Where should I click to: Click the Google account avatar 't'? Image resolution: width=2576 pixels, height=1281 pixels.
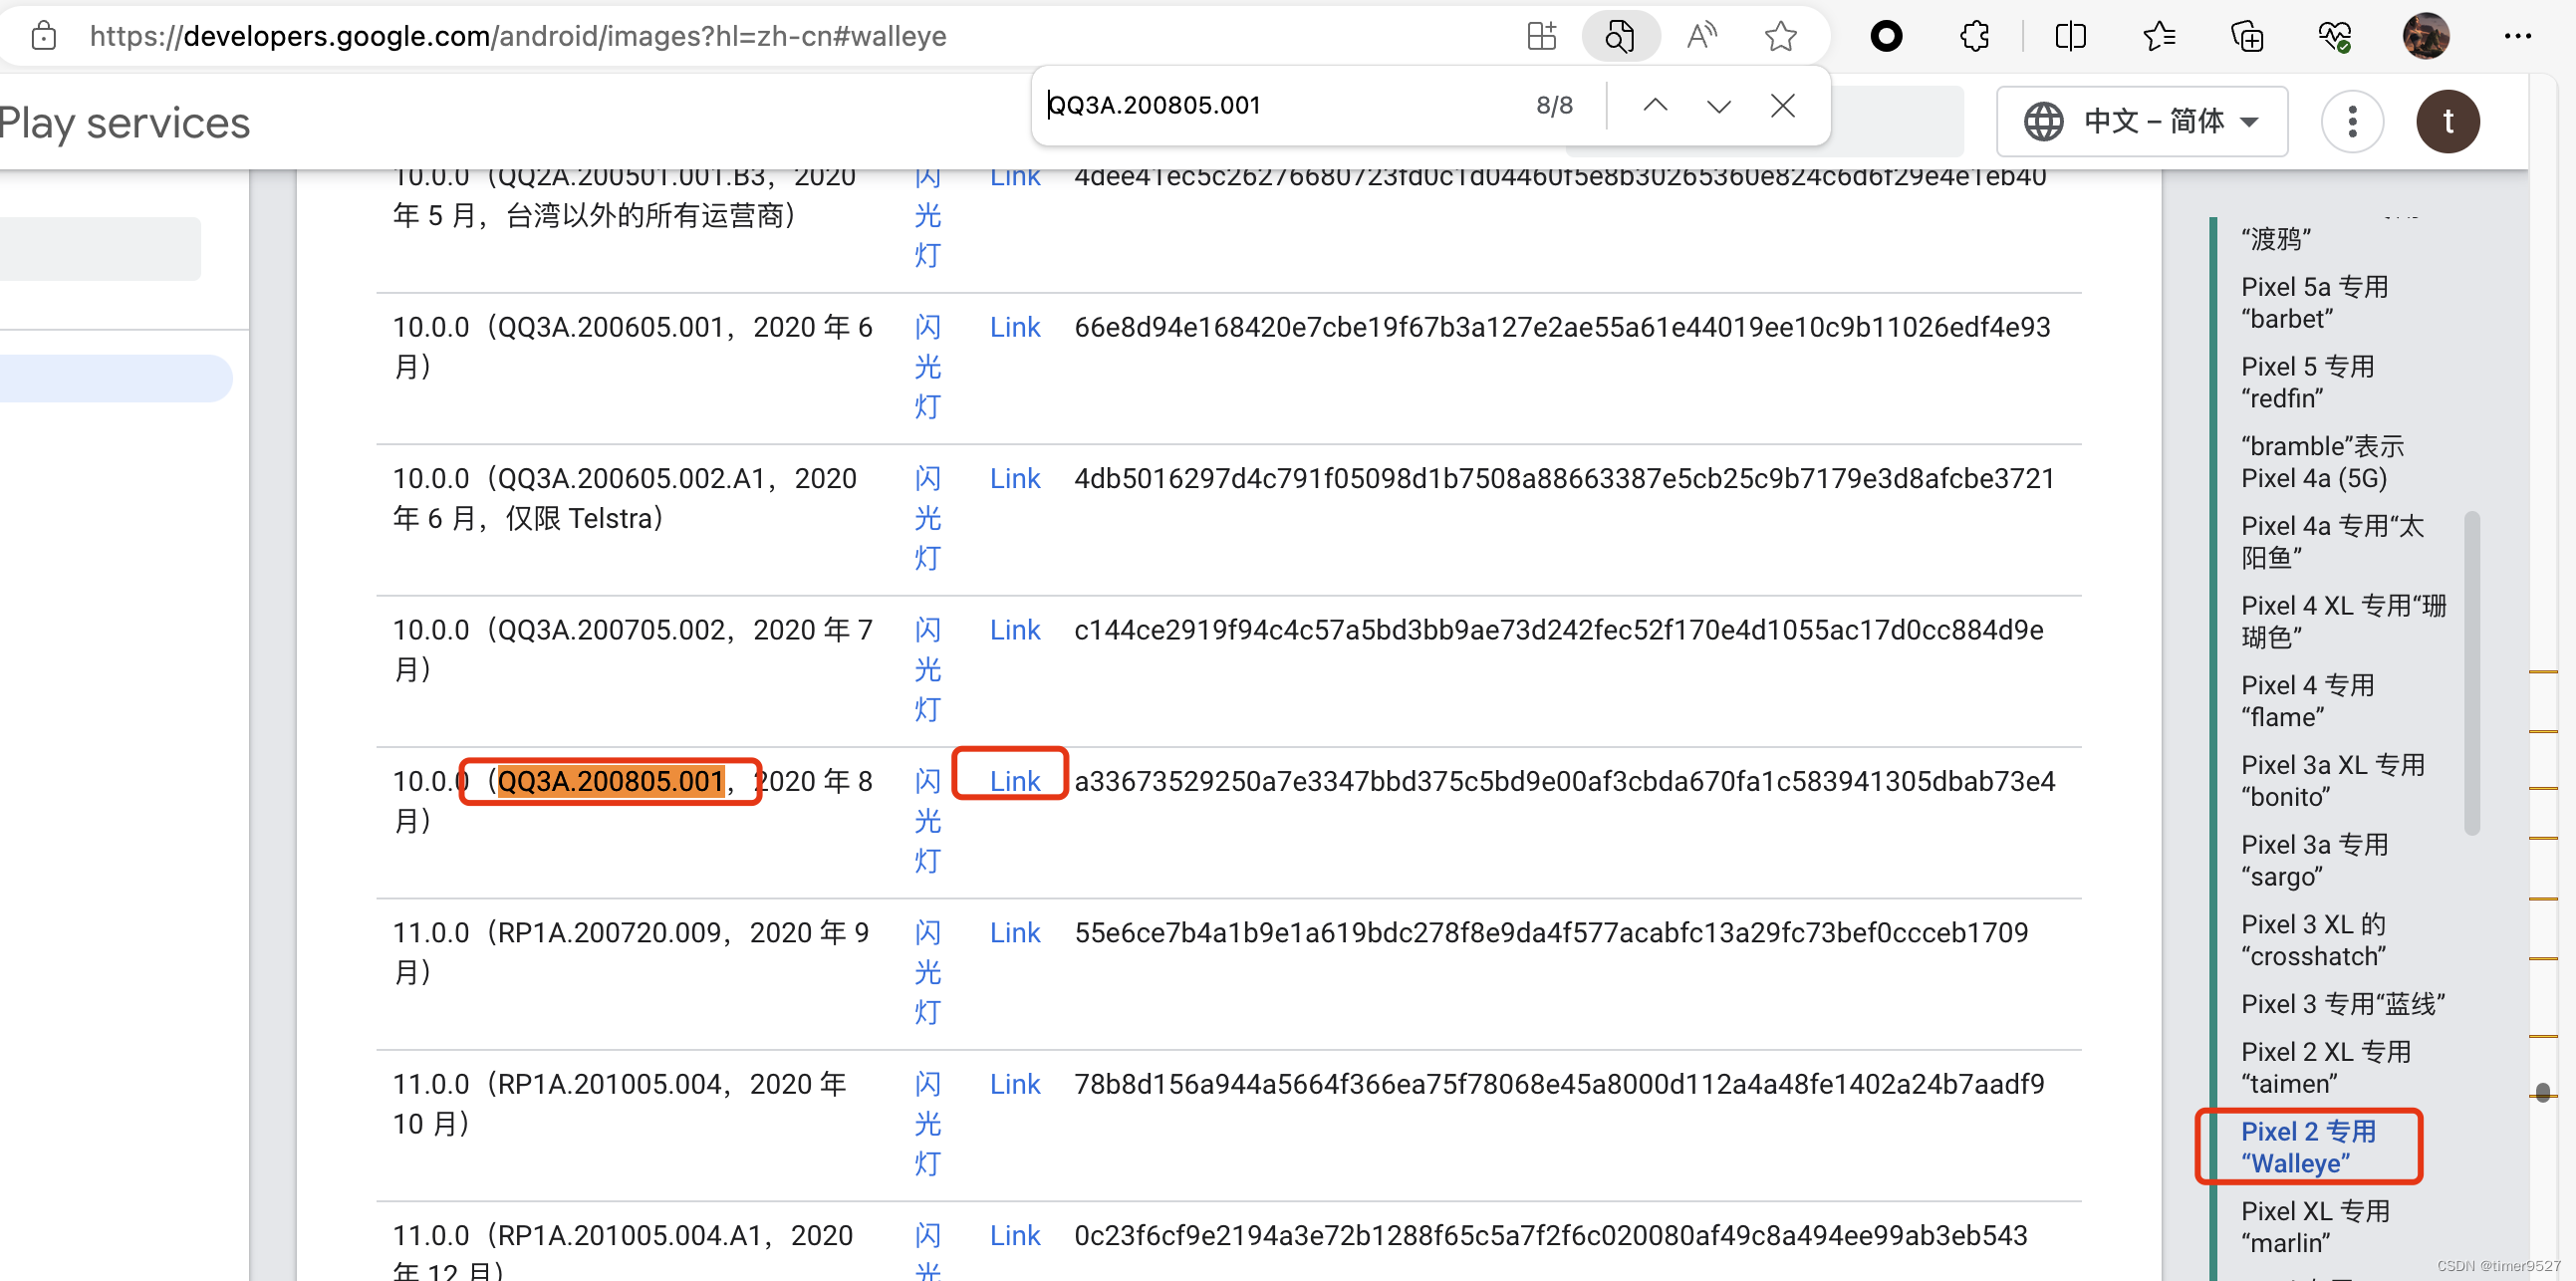point(2448,122)
